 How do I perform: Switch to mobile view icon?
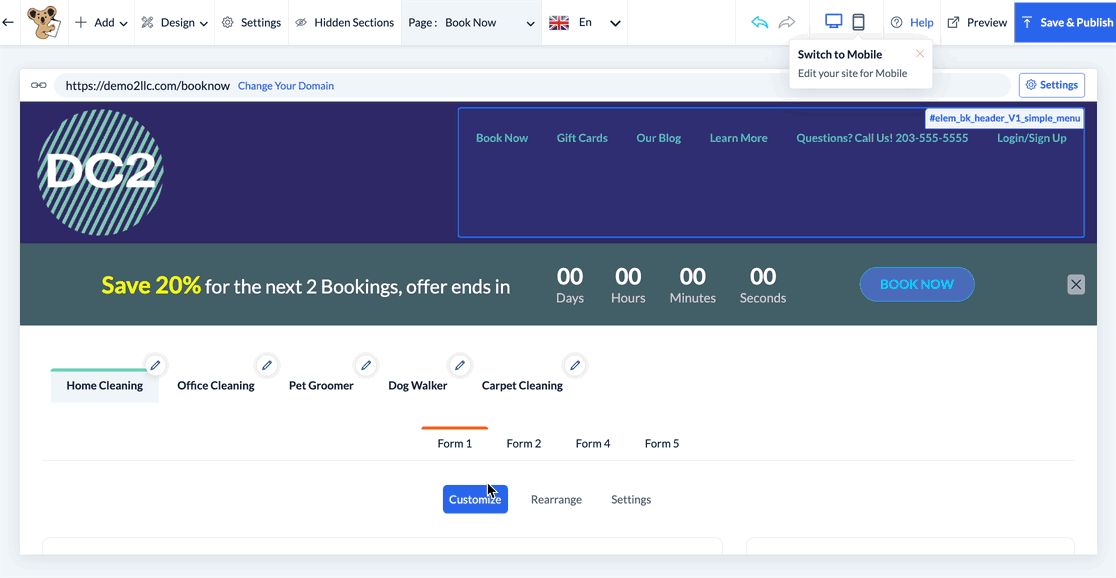[858, 22]
